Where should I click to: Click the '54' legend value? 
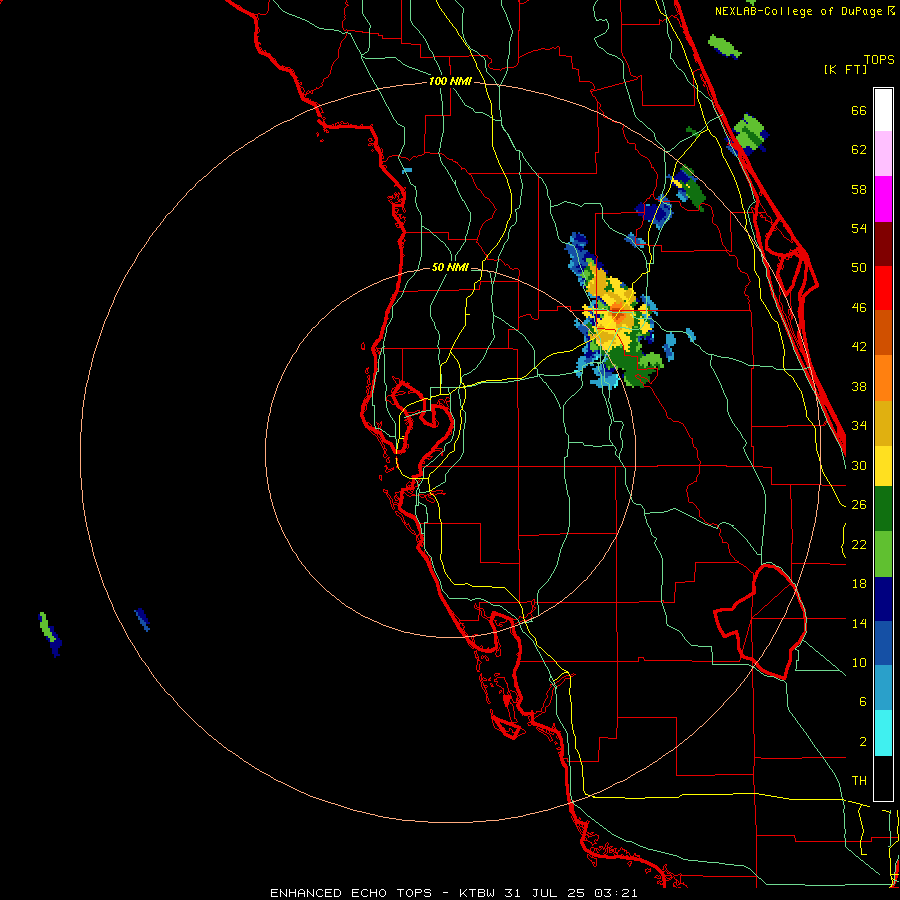(x=859, y=228)
